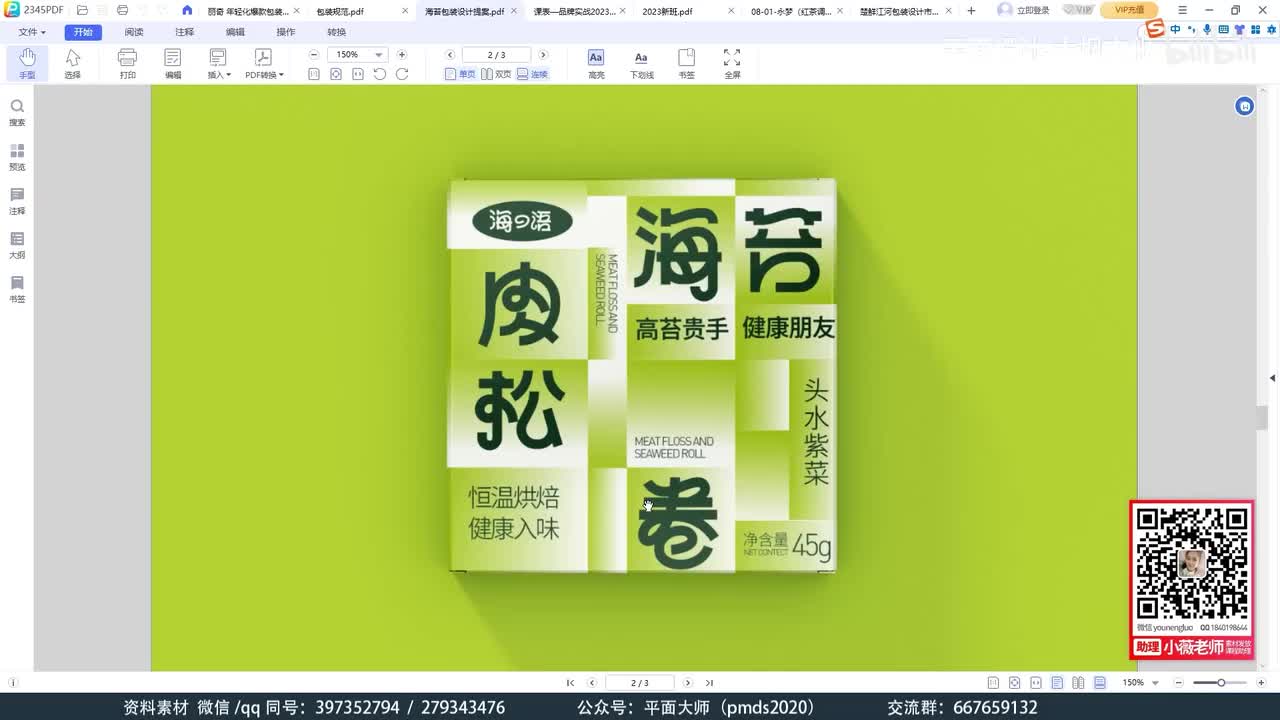Viewport: 1280px width, 720px height.
Task: Switch to the 编辑 ribbon tab
Action: tap(235, 32)
